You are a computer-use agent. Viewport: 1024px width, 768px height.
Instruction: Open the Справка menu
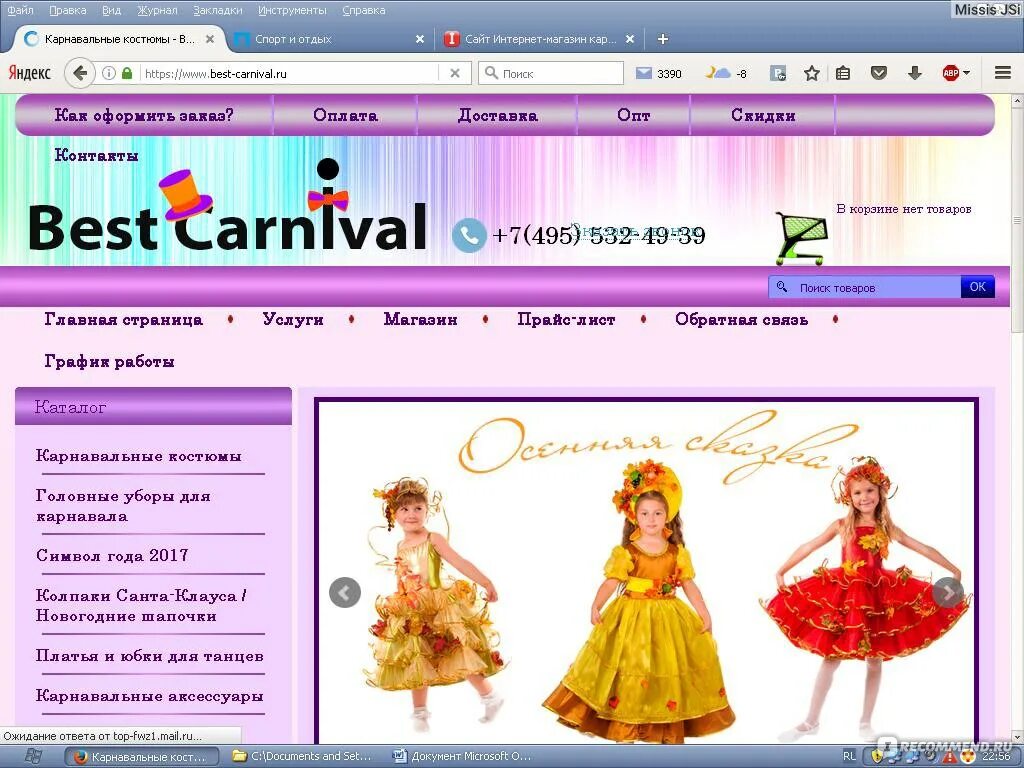click(364, 10)
